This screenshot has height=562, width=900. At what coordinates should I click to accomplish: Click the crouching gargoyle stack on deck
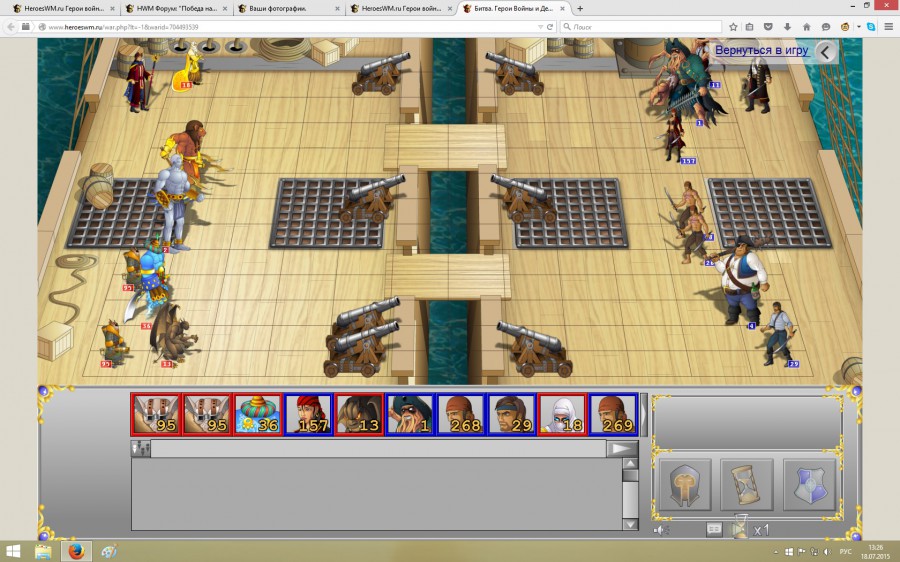click(172, 335)
